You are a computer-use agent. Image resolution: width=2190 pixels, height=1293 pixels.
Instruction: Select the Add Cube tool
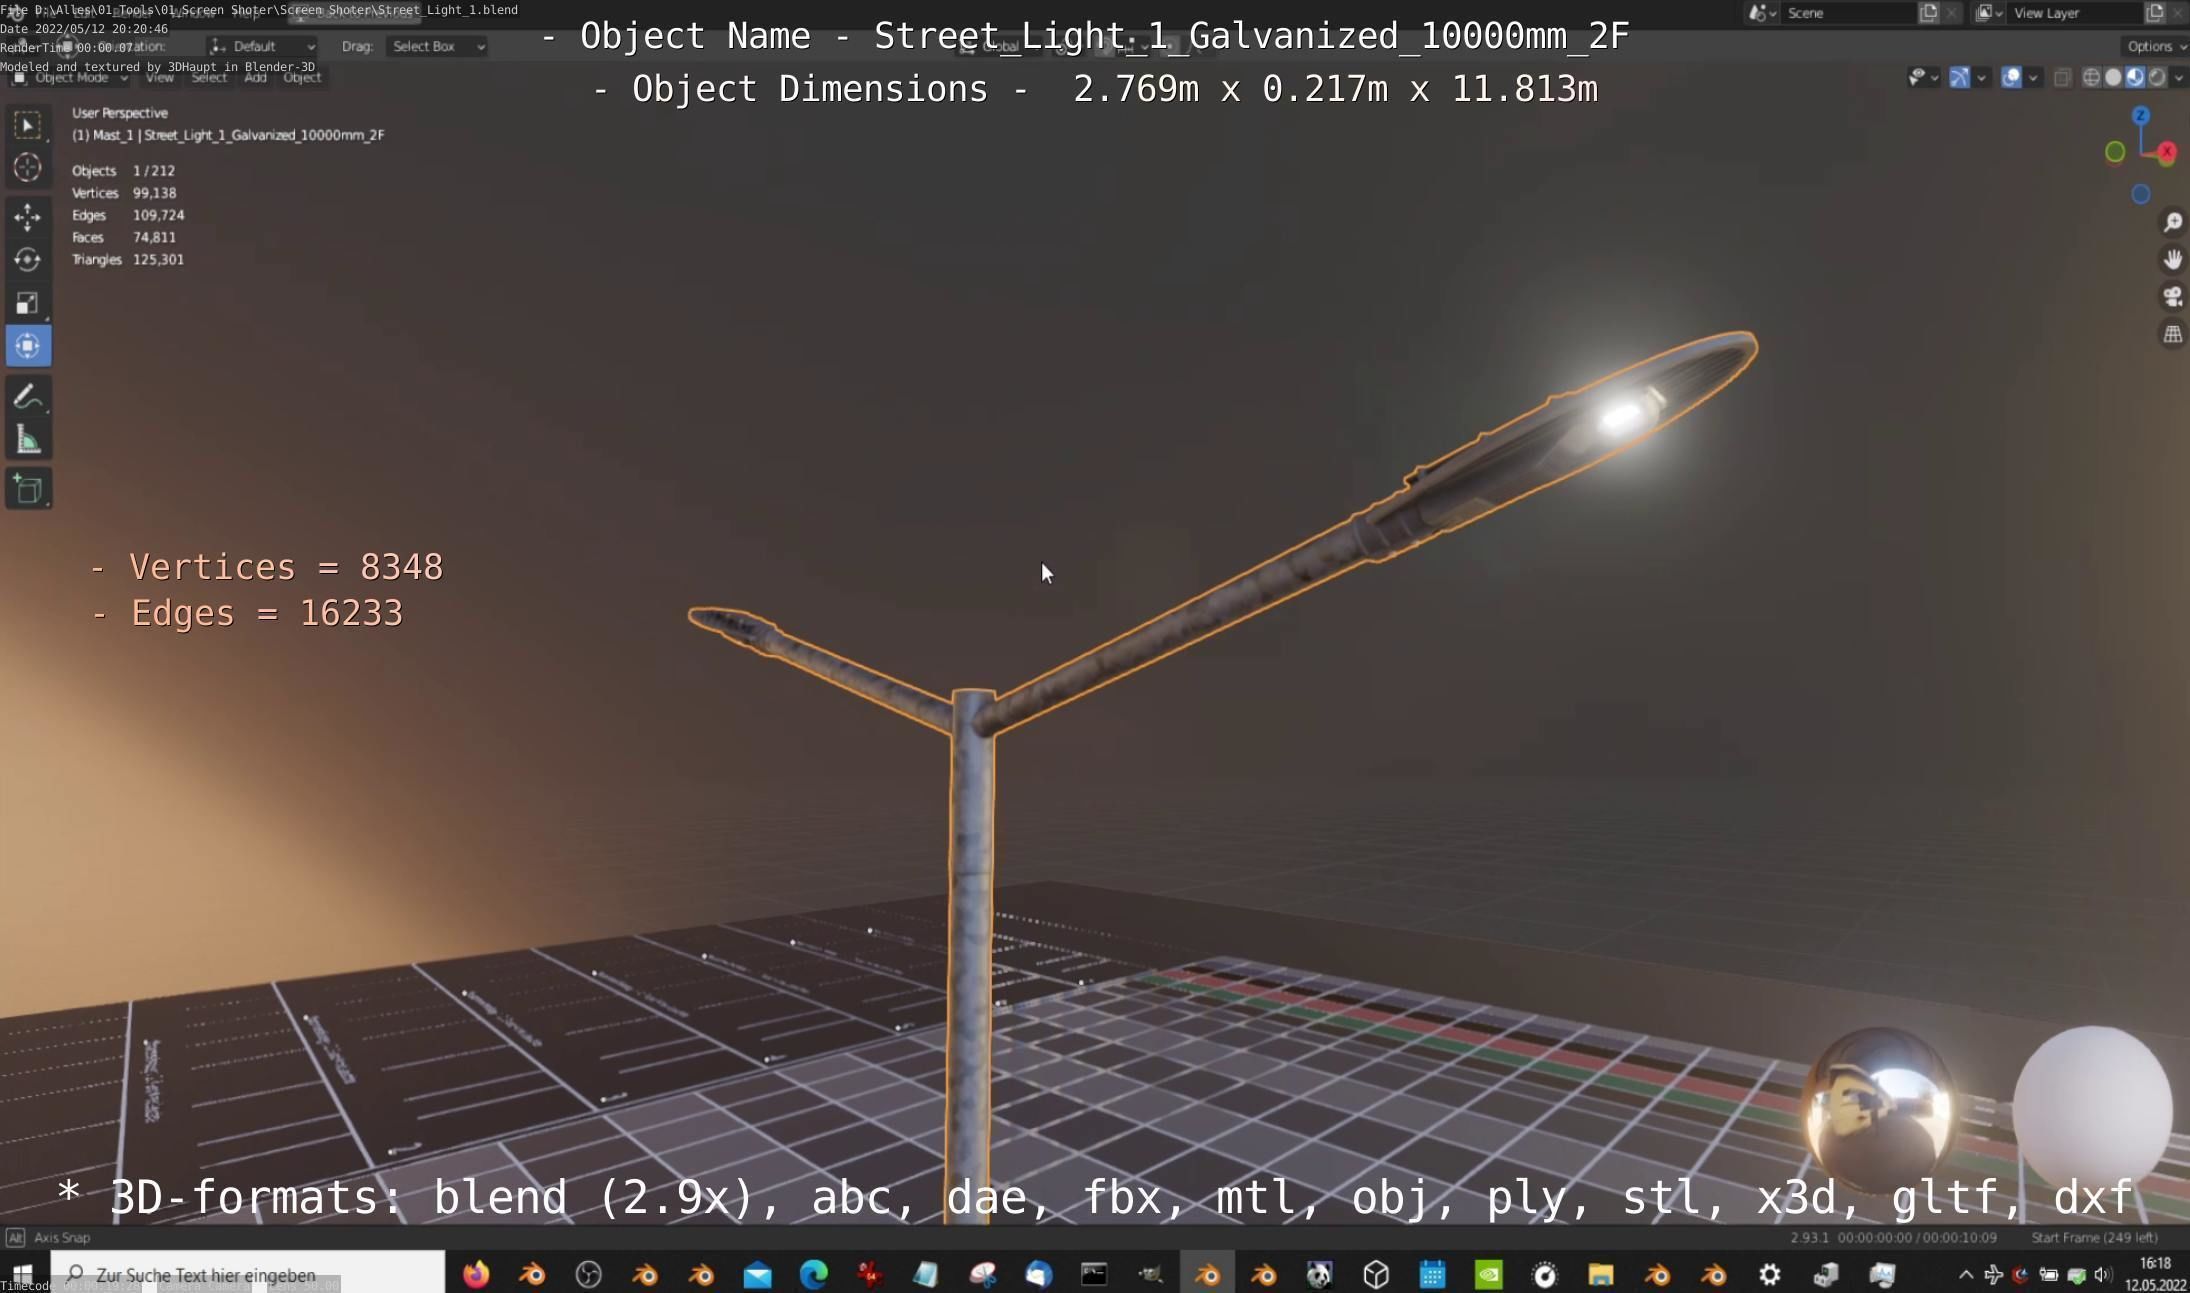[28, 489]
